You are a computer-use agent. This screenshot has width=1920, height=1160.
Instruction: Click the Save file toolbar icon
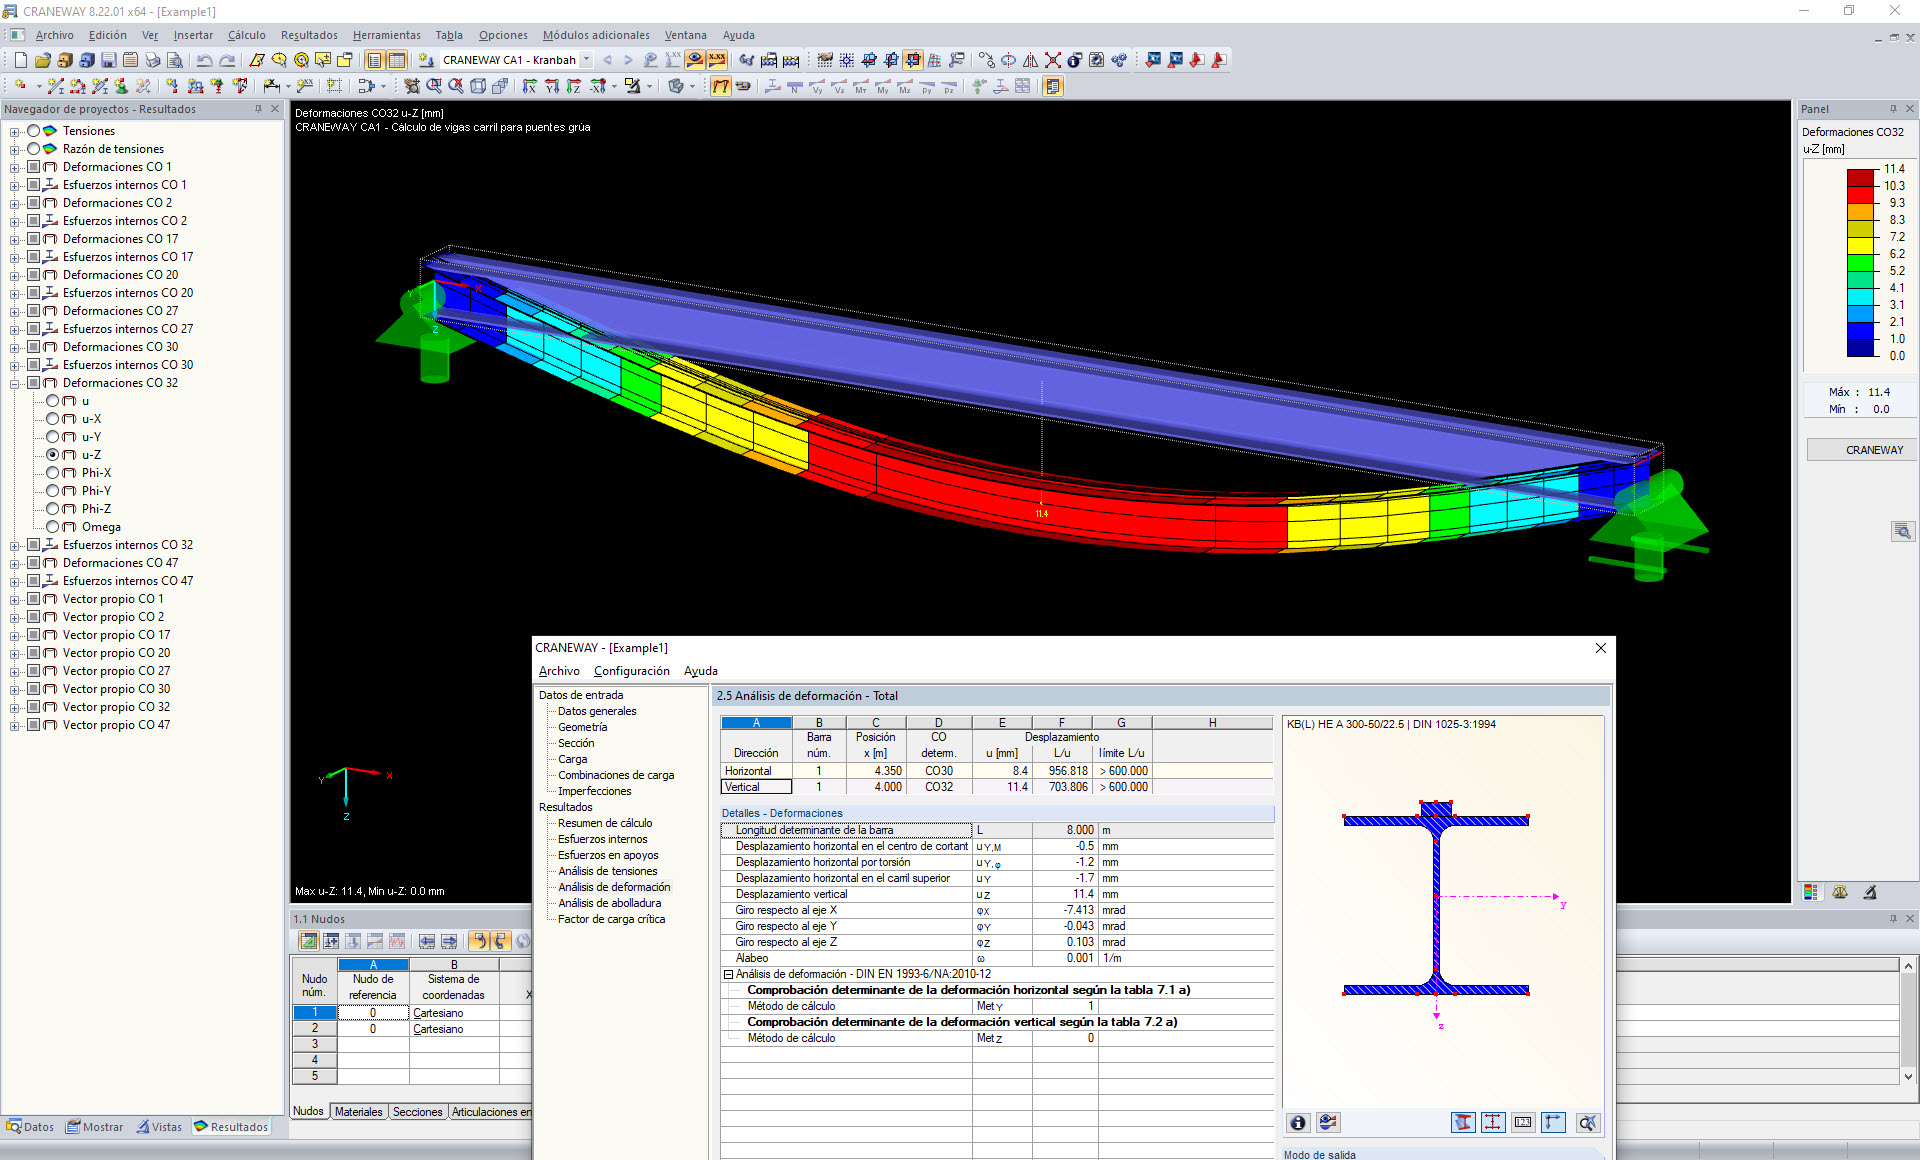point(108,60)
